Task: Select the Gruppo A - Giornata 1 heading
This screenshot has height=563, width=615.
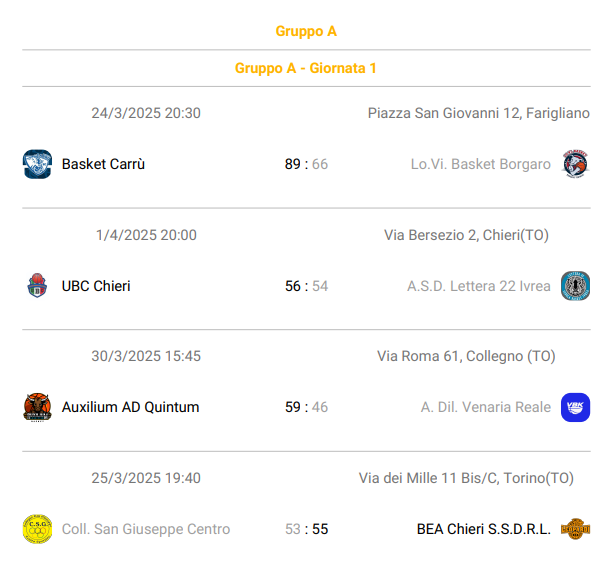Action: (306, 68)
